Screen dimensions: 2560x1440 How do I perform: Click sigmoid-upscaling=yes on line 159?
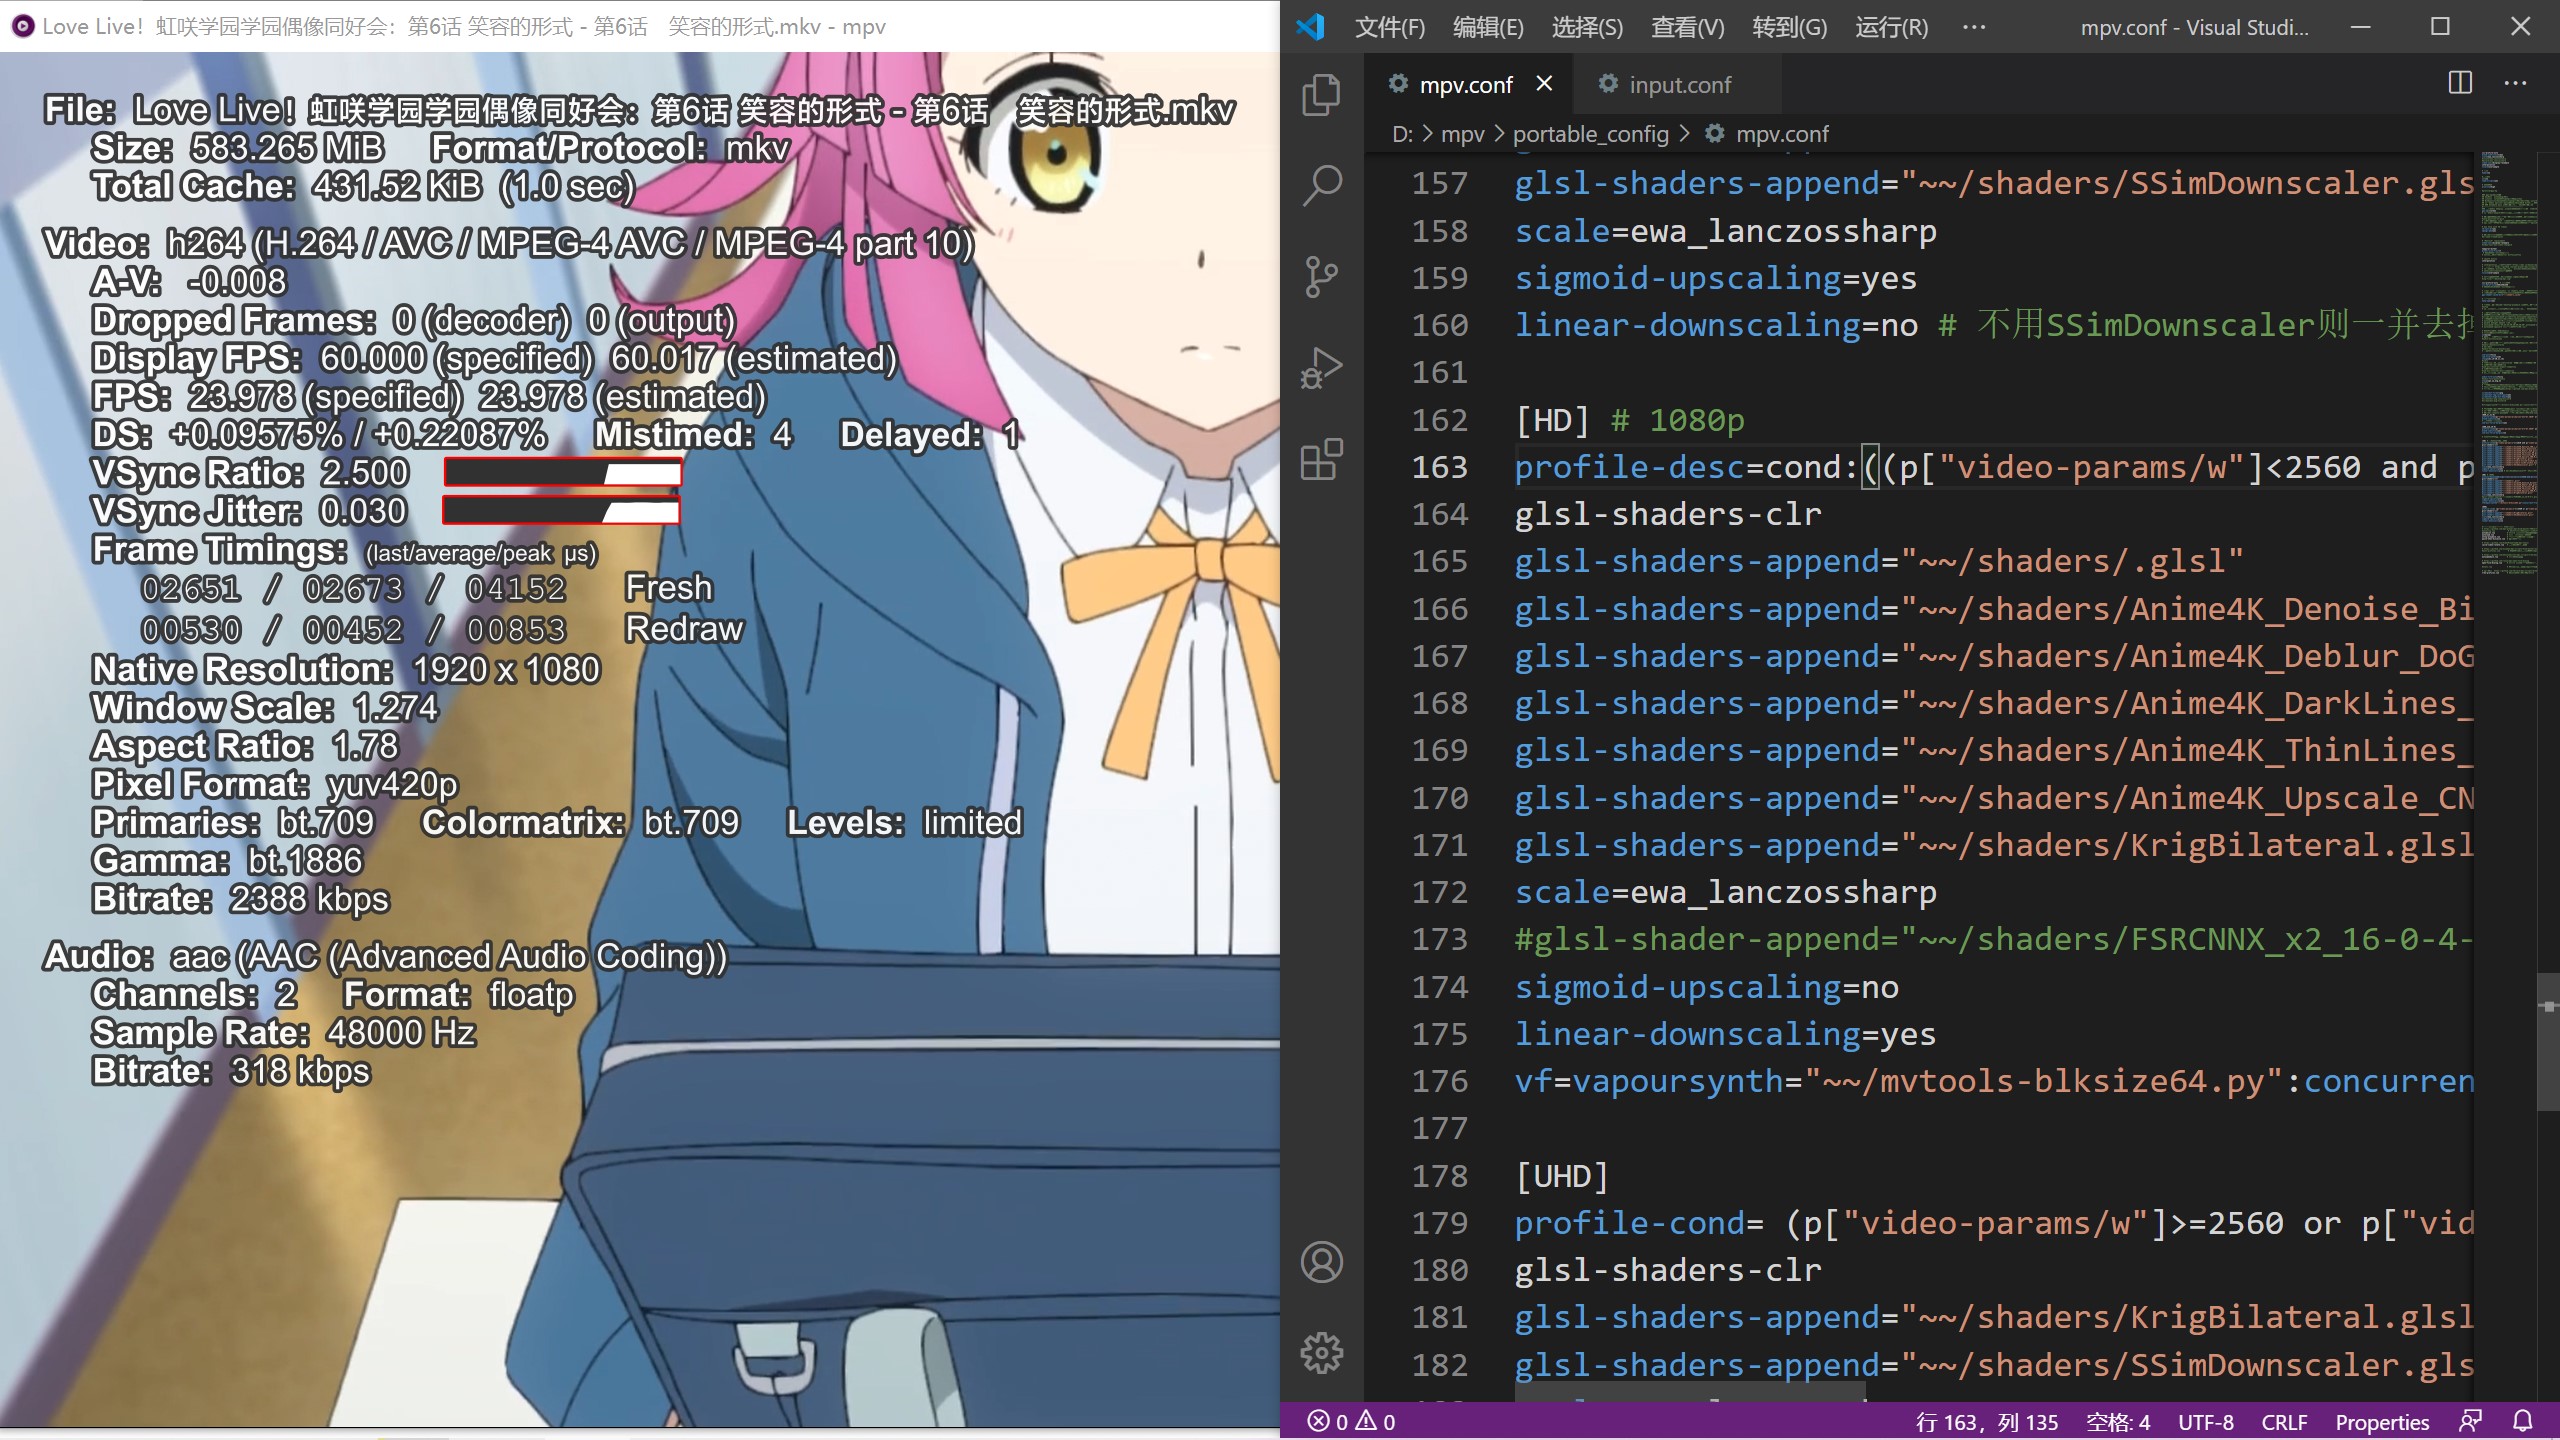pos(1715,278)
